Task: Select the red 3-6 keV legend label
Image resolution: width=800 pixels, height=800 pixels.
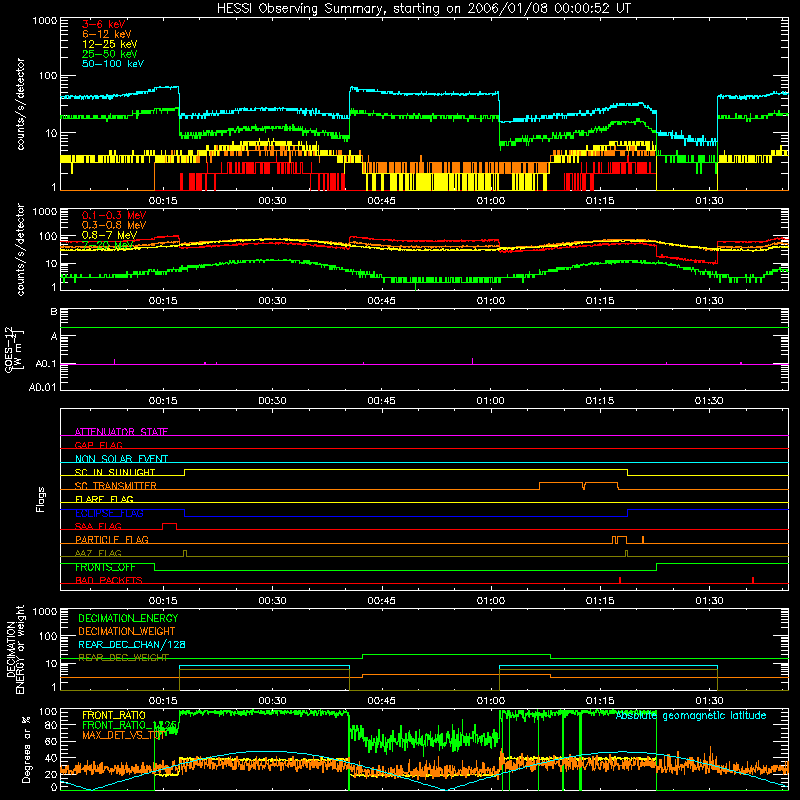Action: coord(104,24)
